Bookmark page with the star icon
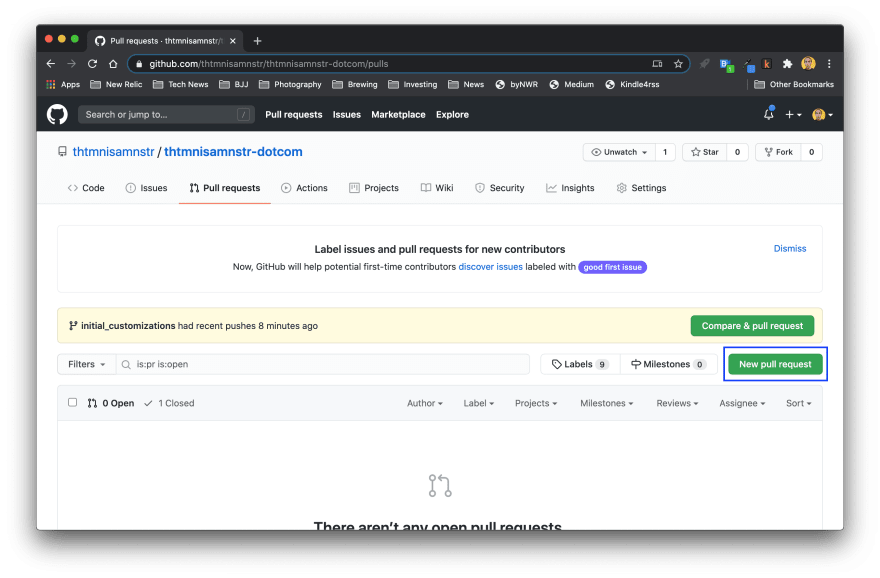 tap(678, 63)
